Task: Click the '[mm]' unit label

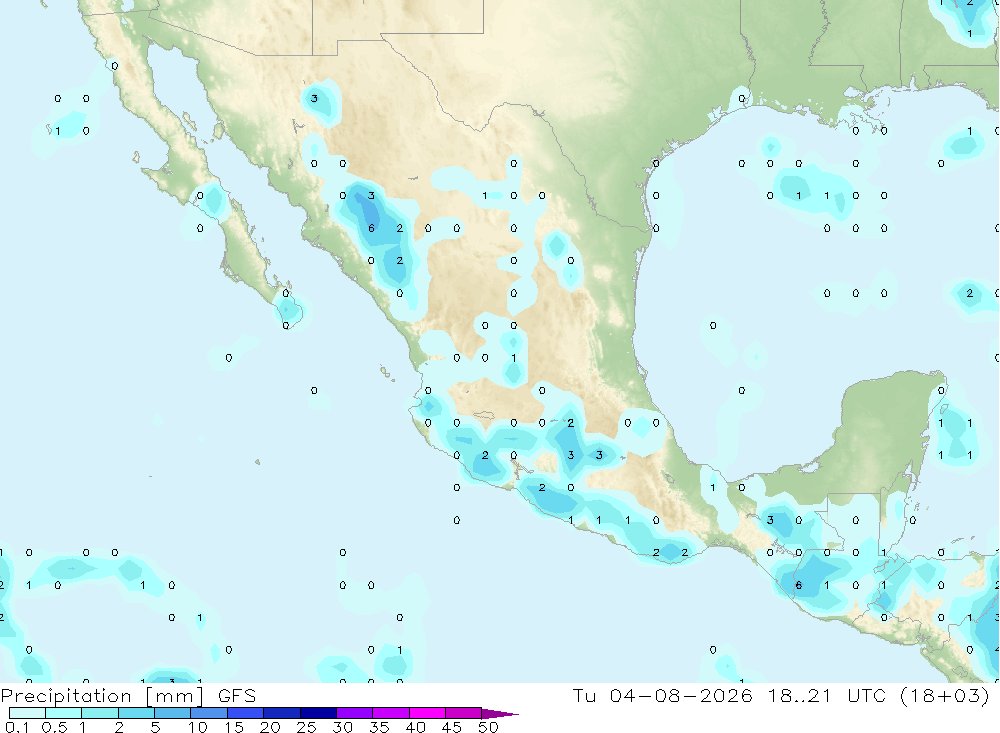Action: click(x=175, y=696)
